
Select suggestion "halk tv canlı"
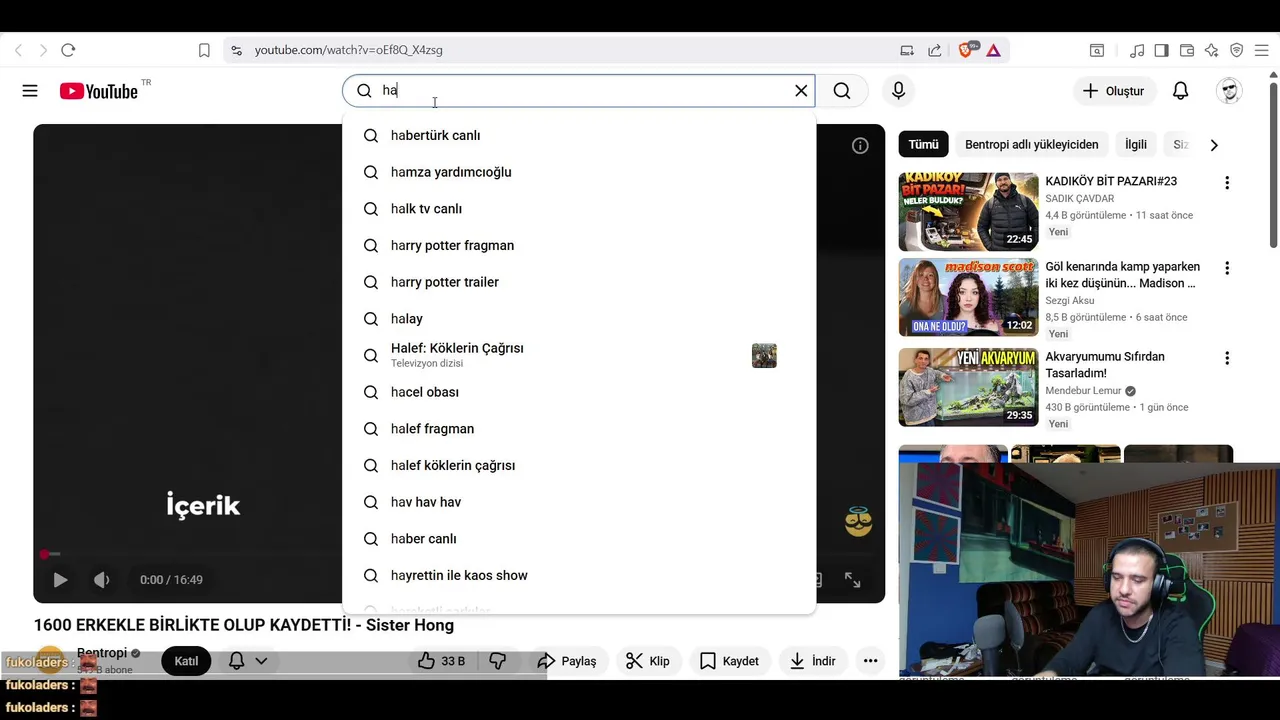pos(579,209)
